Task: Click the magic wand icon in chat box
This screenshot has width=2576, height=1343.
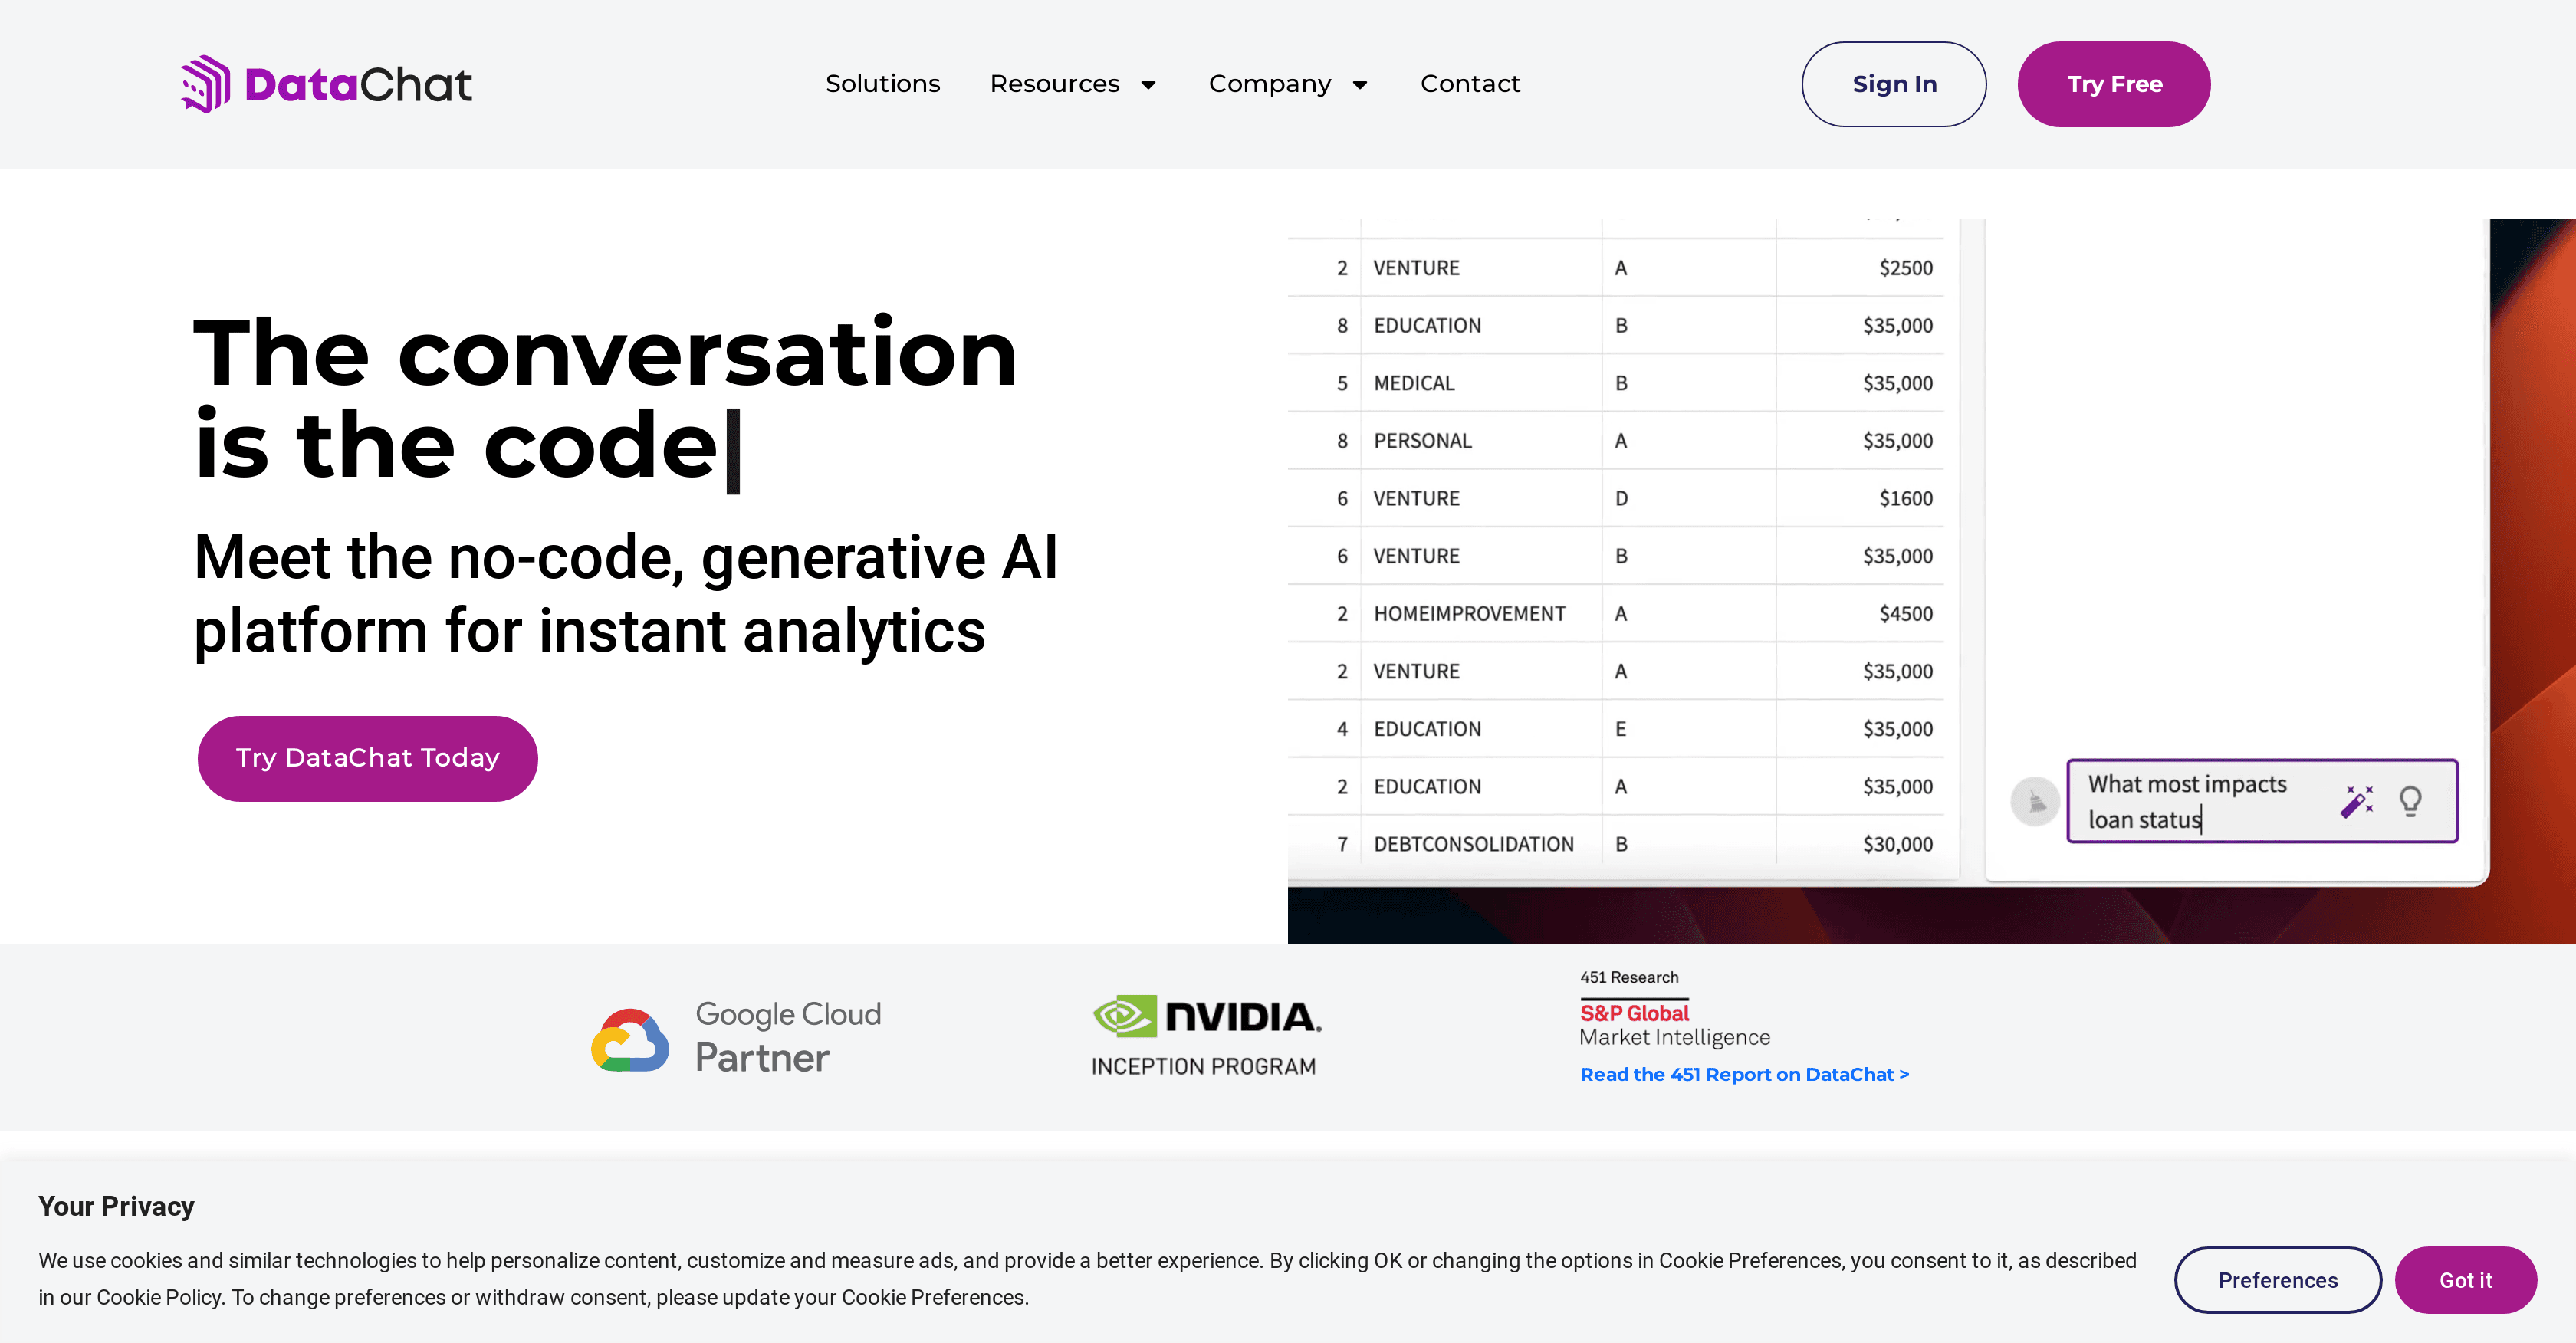Action: 2356,801
